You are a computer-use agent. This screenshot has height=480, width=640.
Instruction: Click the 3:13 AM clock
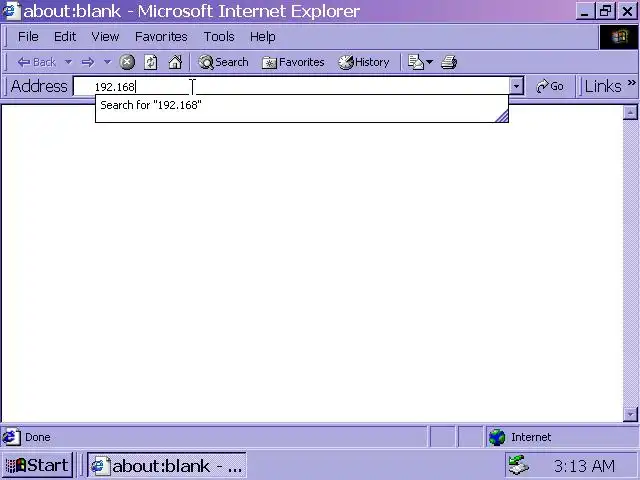coord(584,466)
